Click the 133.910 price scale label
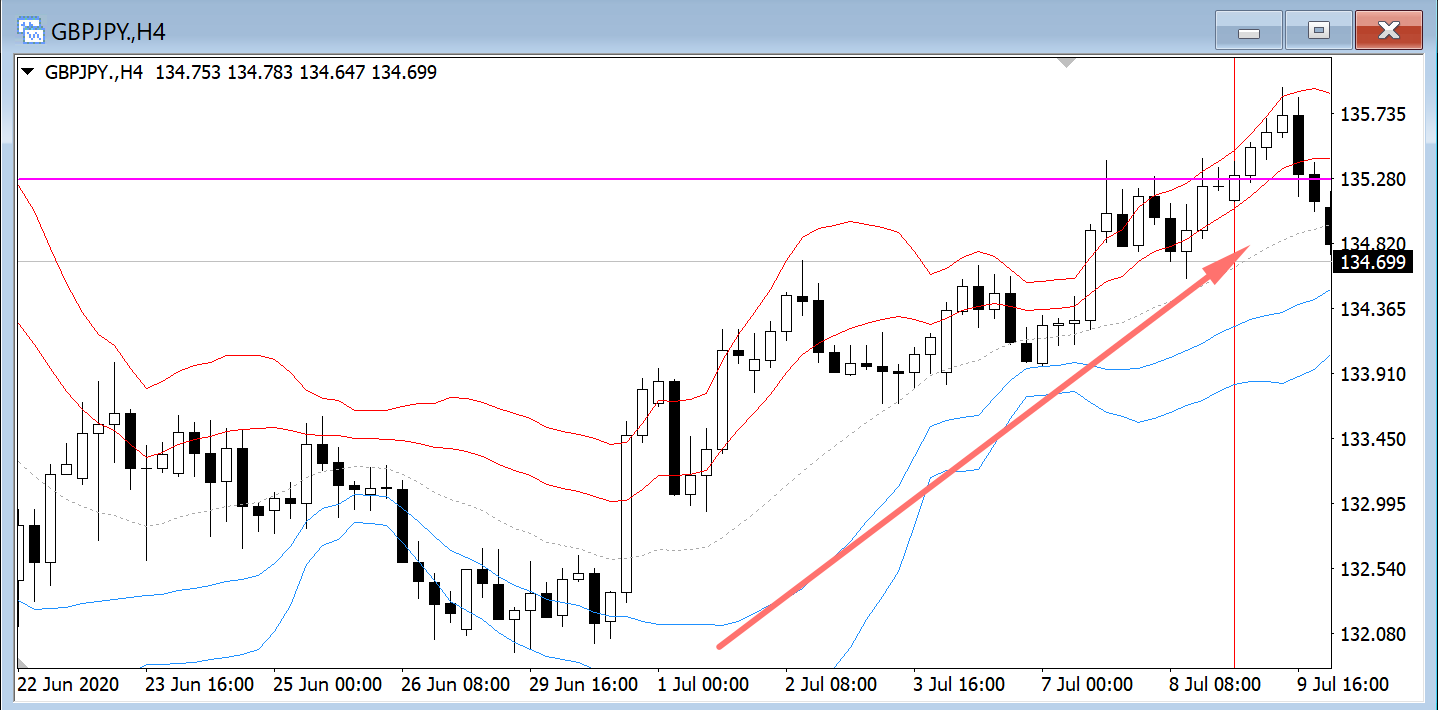 [1372, 374]
